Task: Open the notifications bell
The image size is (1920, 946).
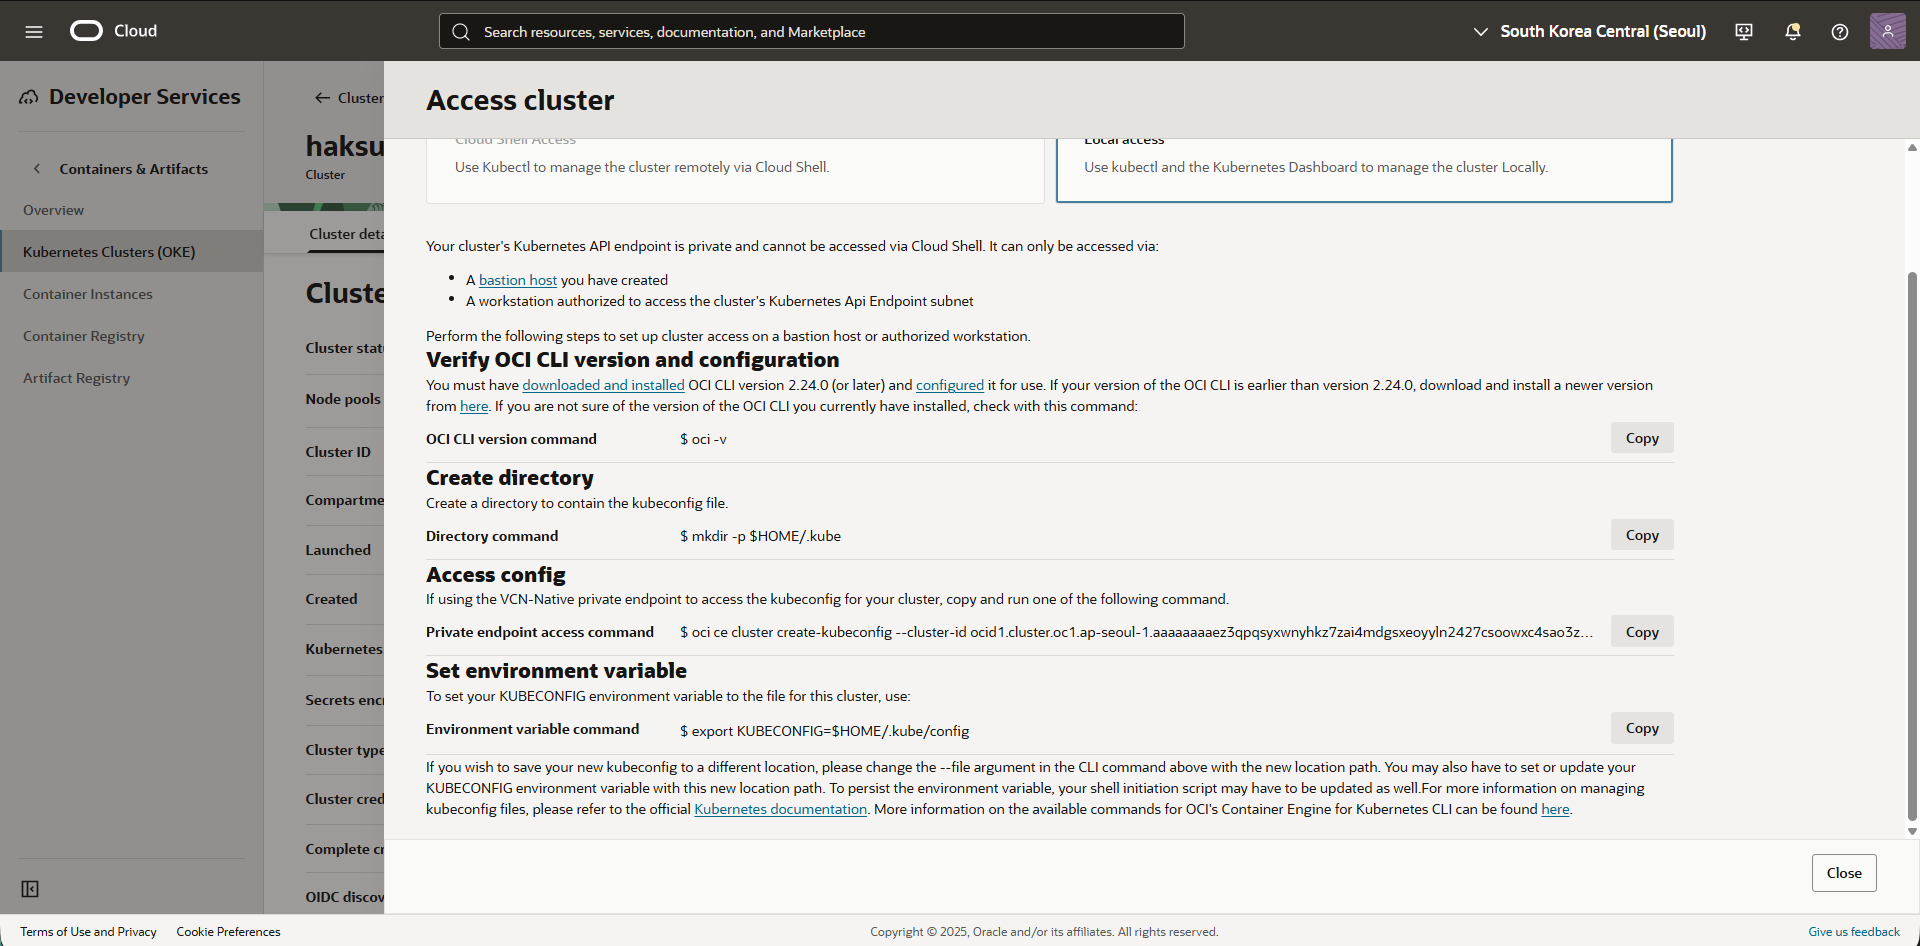Action: (1792, 31)
